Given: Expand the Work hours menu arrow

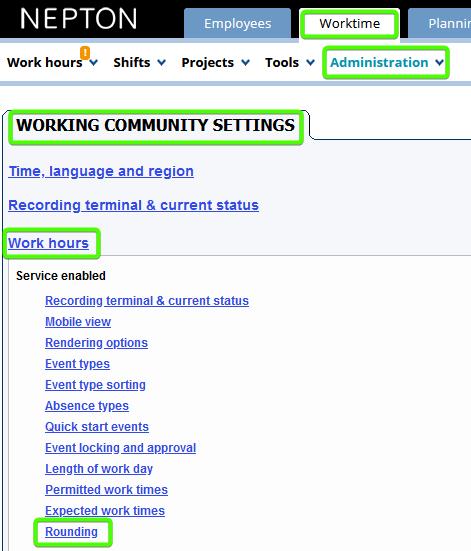Looking at the screenshot, I should pos(93,63).
